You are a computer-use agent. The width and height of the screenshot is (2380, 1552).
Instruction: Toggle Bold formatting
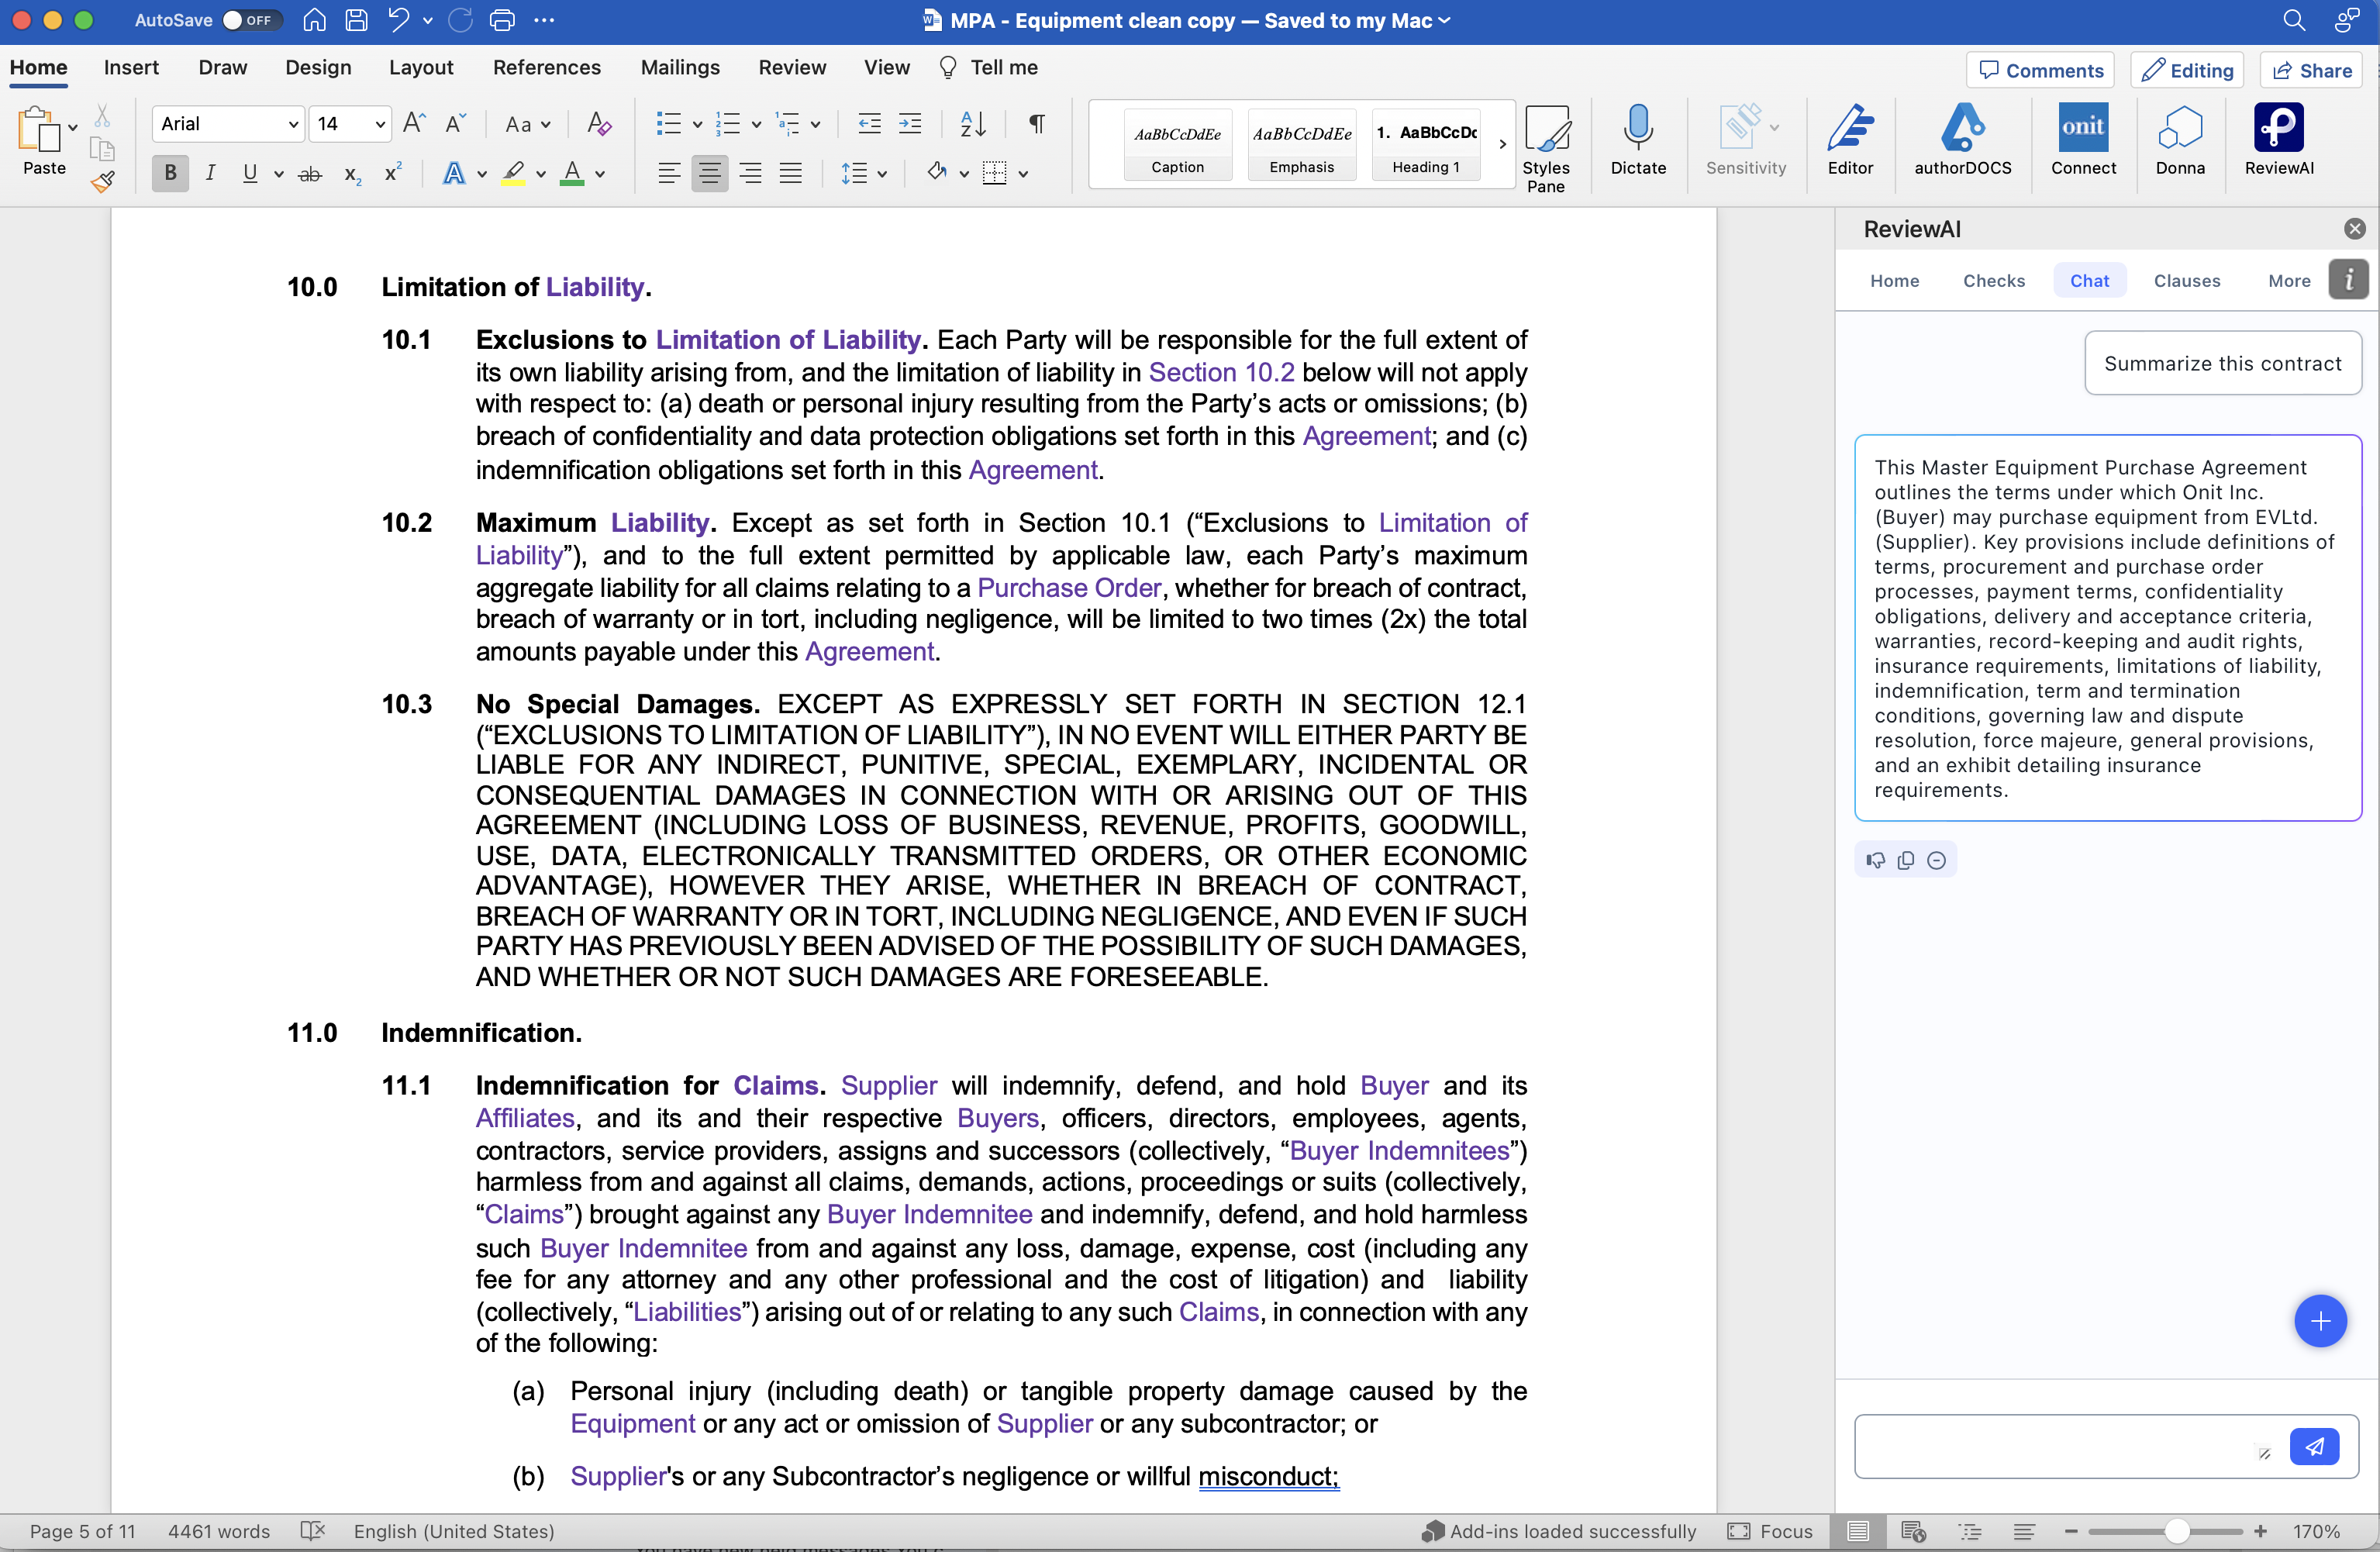(x=170, y=173)
